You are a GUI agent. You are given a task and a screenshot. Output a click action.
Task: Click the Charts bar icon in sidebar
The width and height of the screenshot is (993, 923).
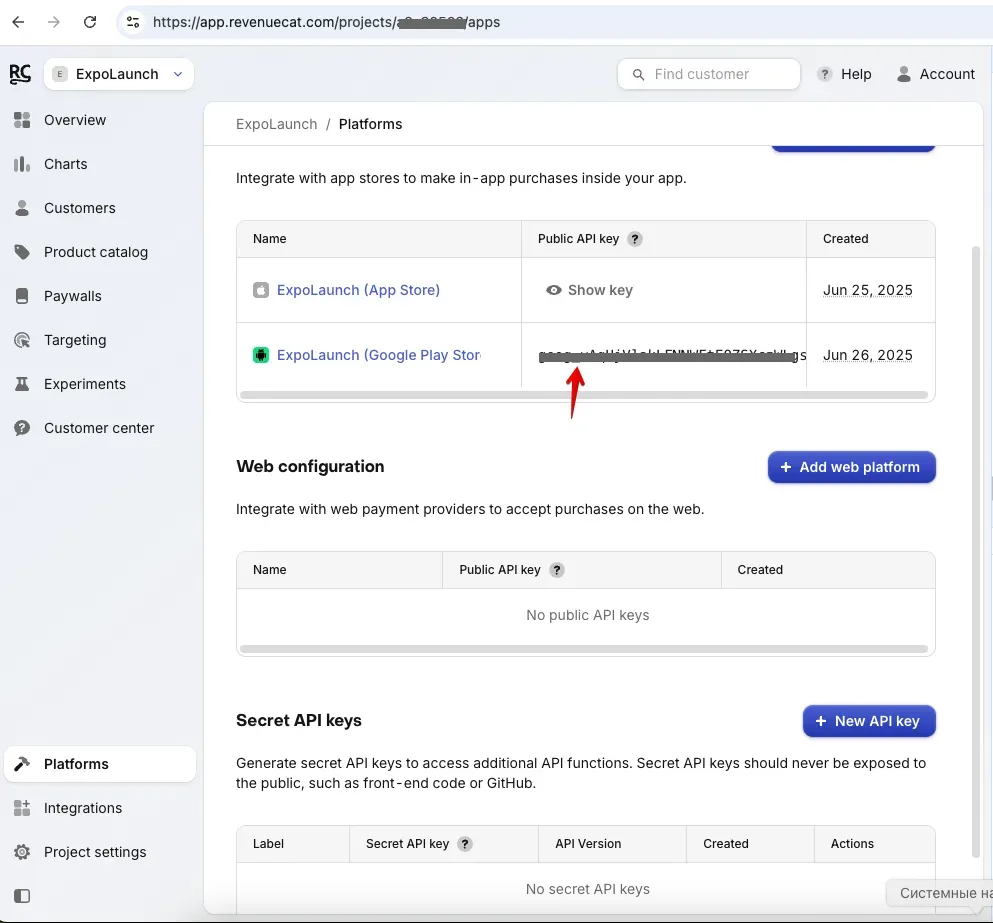point(22,164)
